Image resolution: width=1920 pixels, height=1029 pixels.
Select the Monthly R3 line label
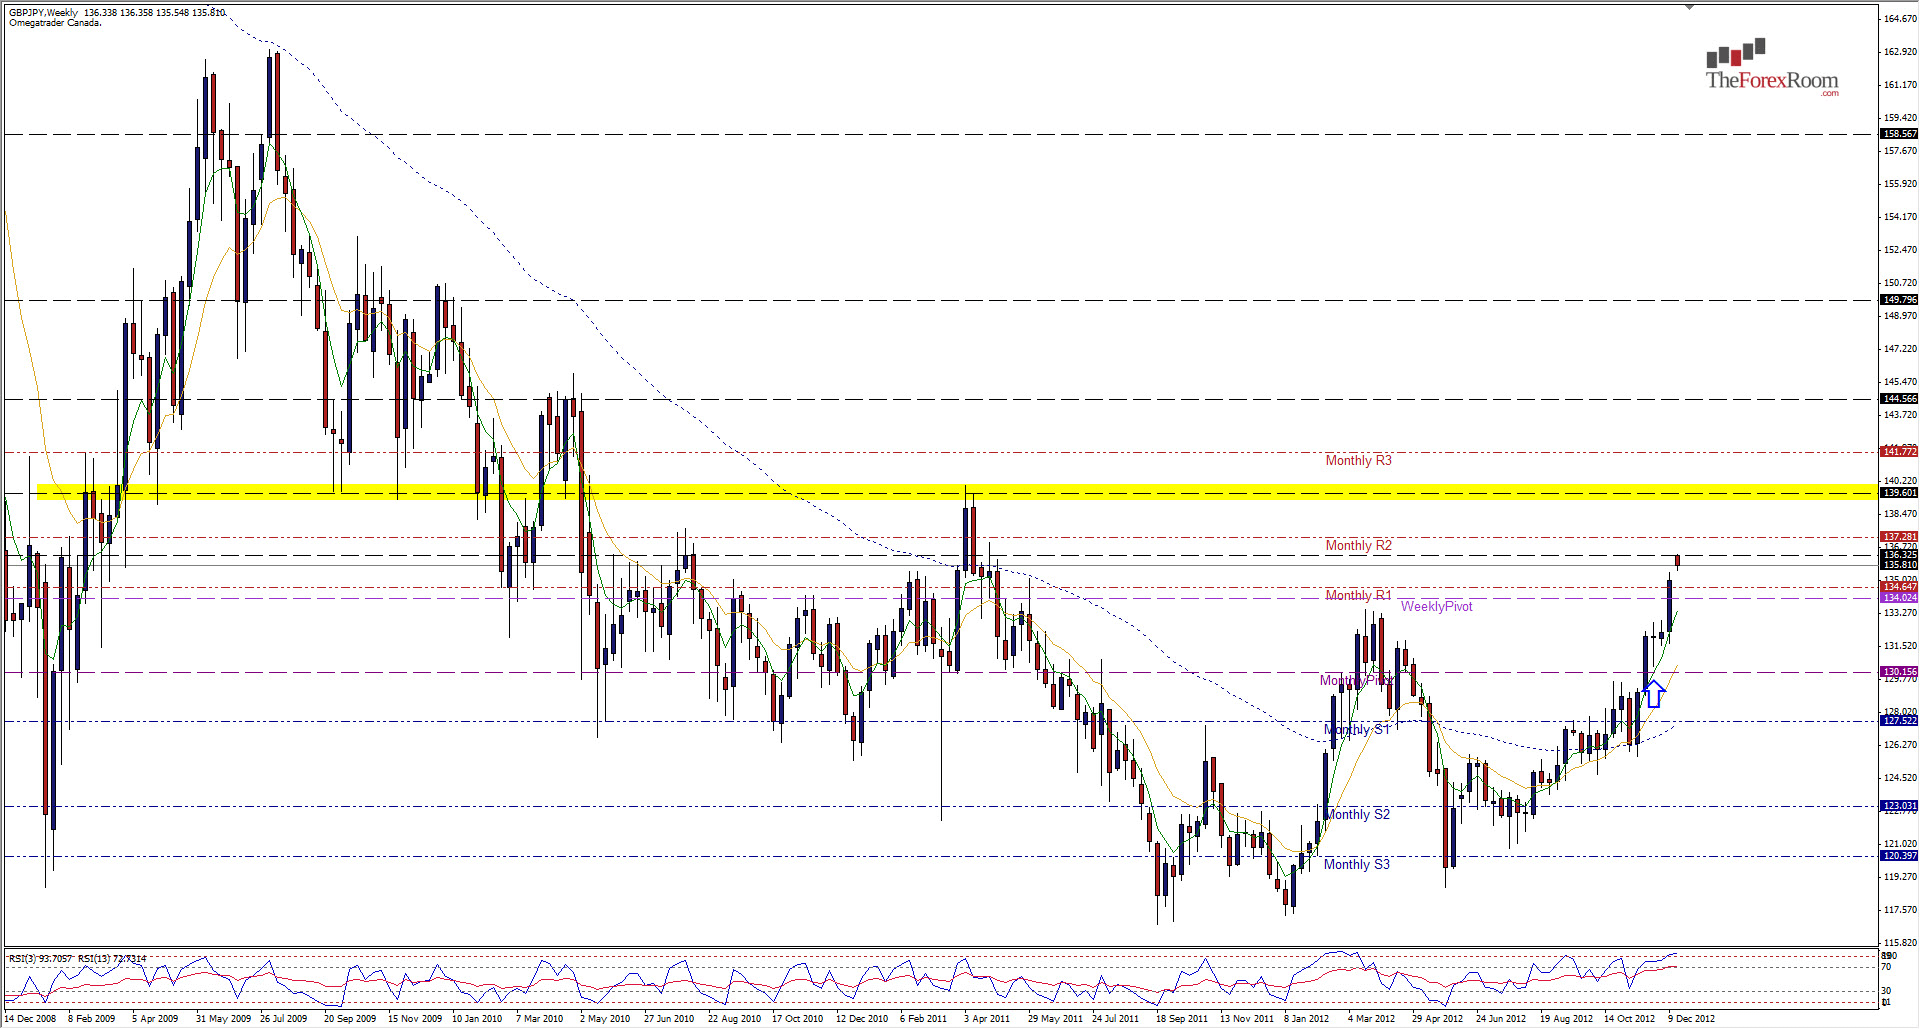point(1358,460)
